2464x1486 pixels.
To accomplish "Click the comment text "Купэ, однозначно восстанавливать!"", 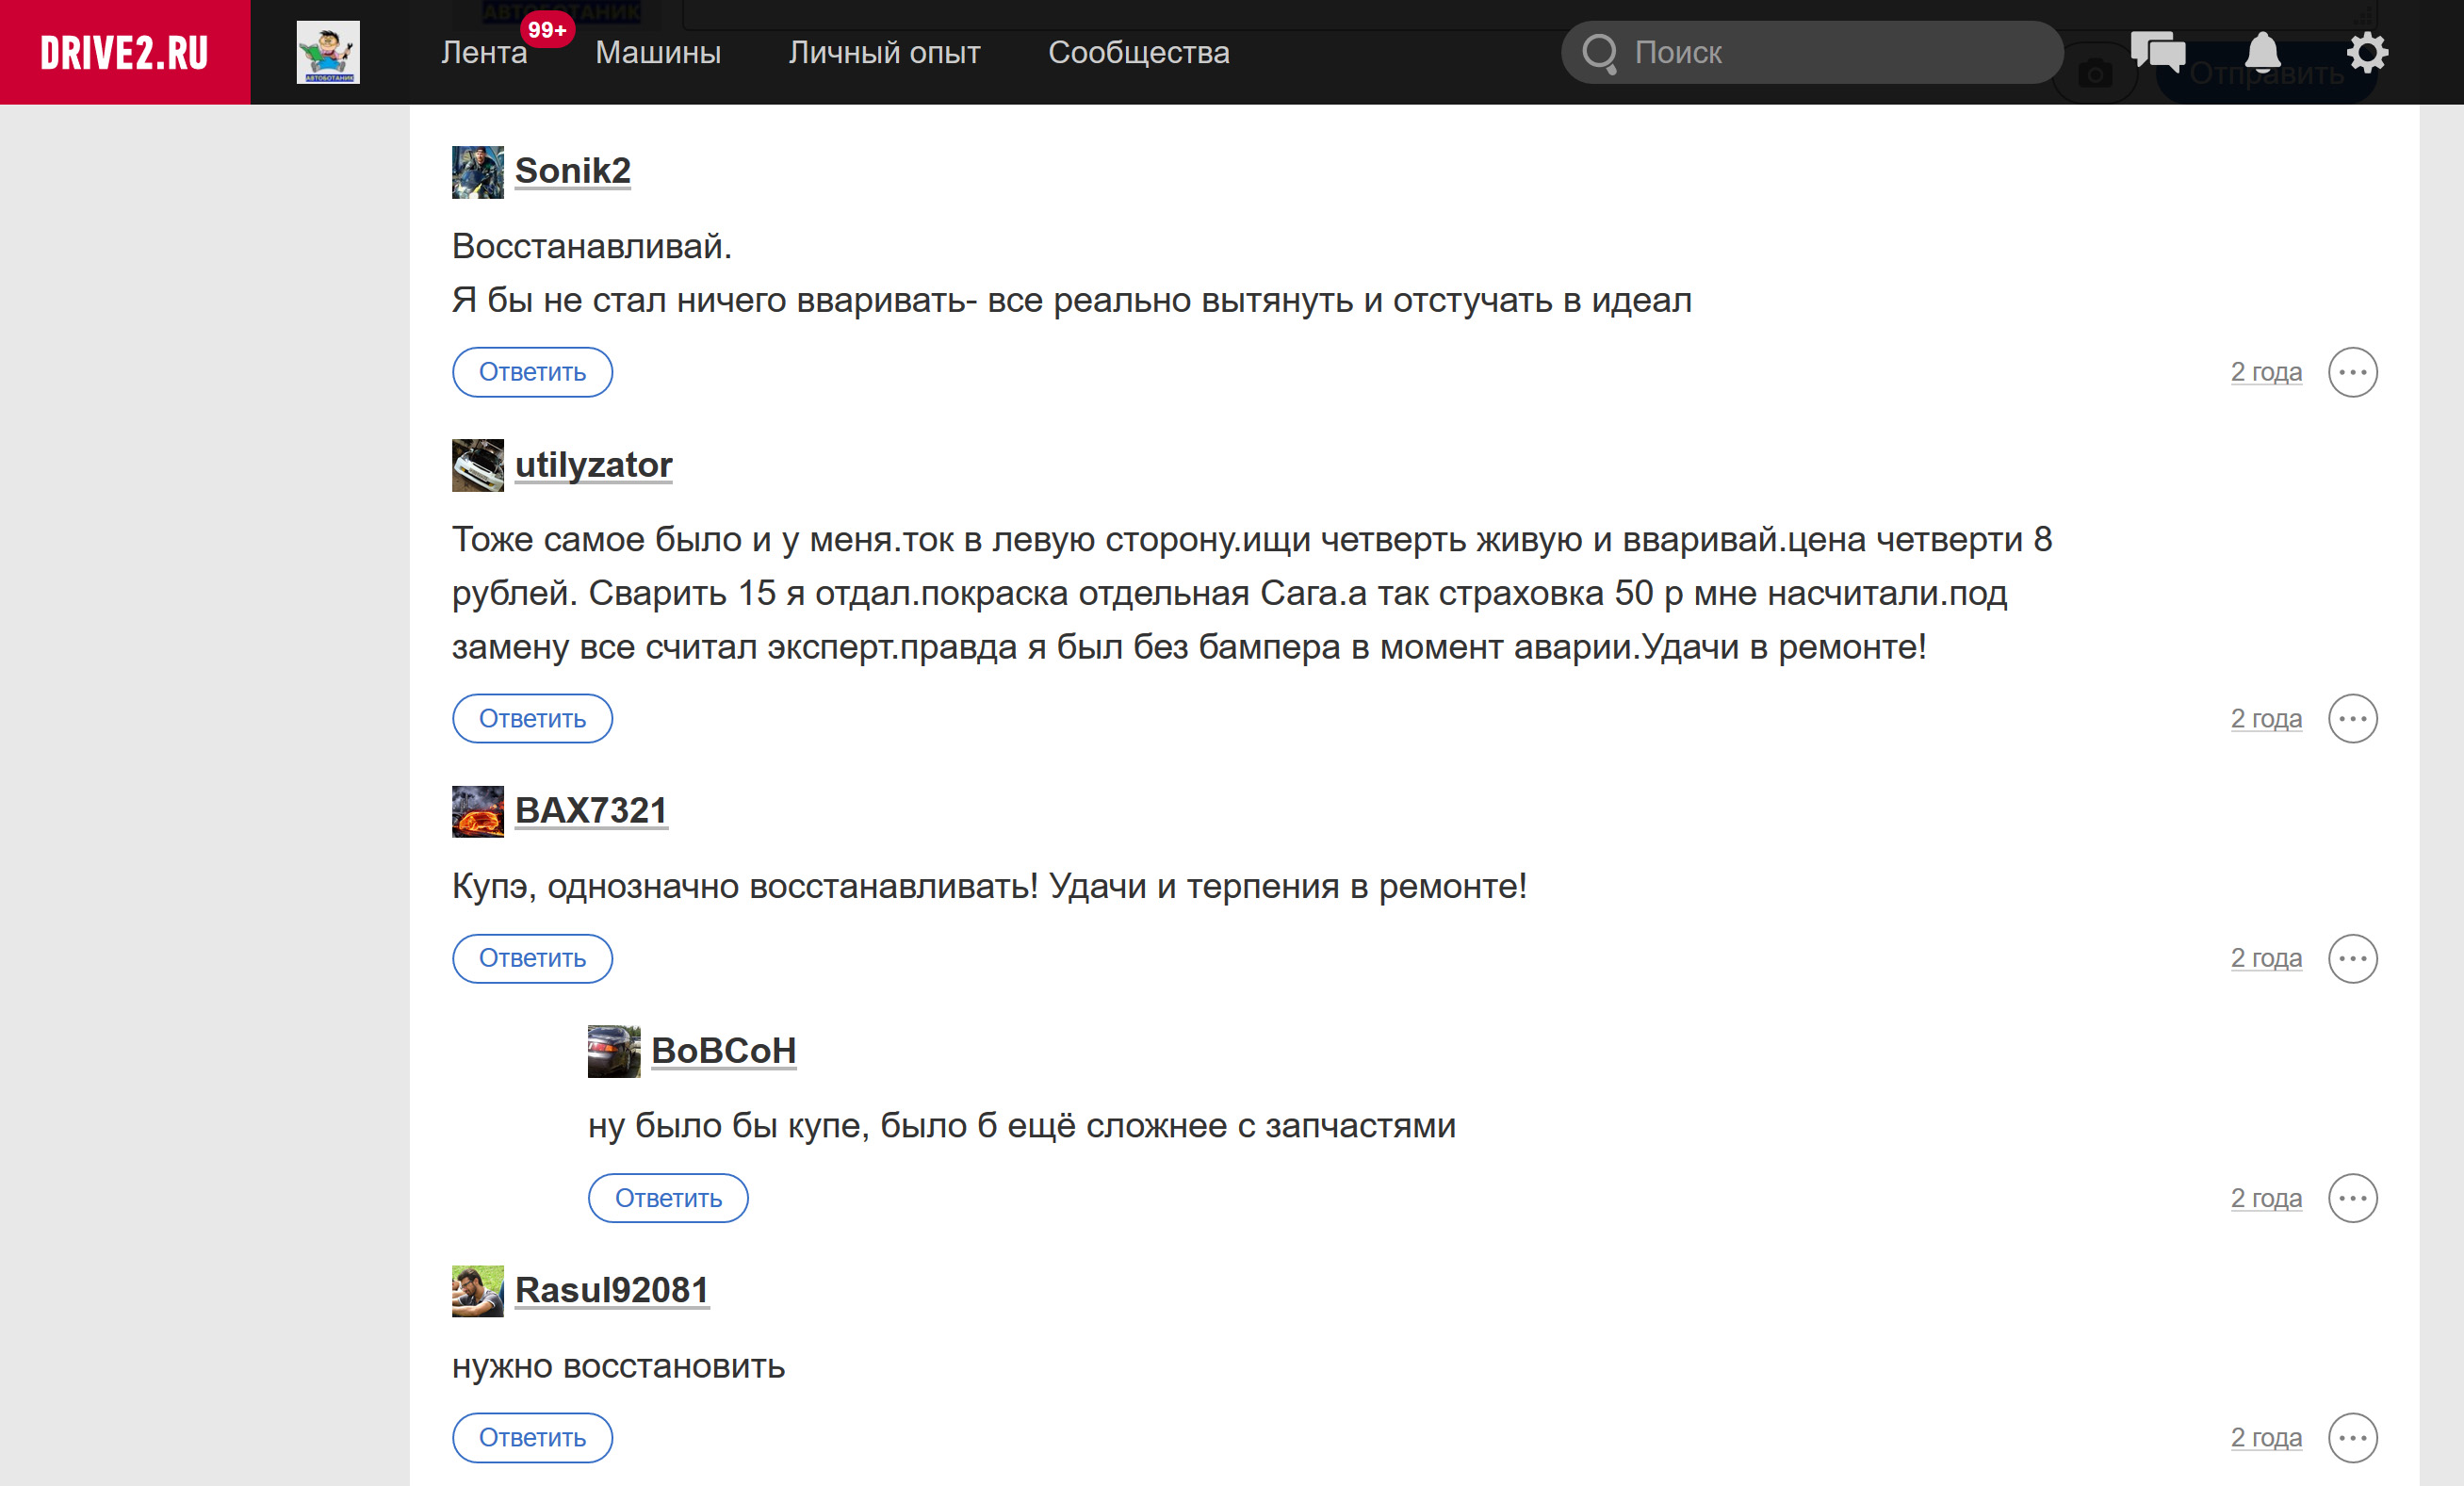I will click(x=745, y=886).
